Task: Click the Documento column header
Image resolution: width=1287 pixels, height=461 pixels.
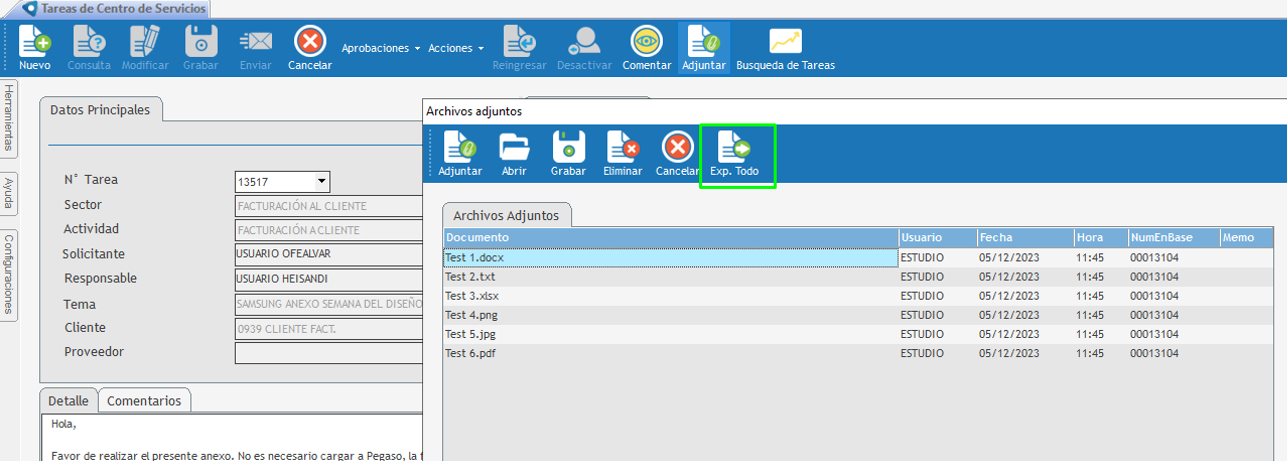Action: tap(670, 238)
